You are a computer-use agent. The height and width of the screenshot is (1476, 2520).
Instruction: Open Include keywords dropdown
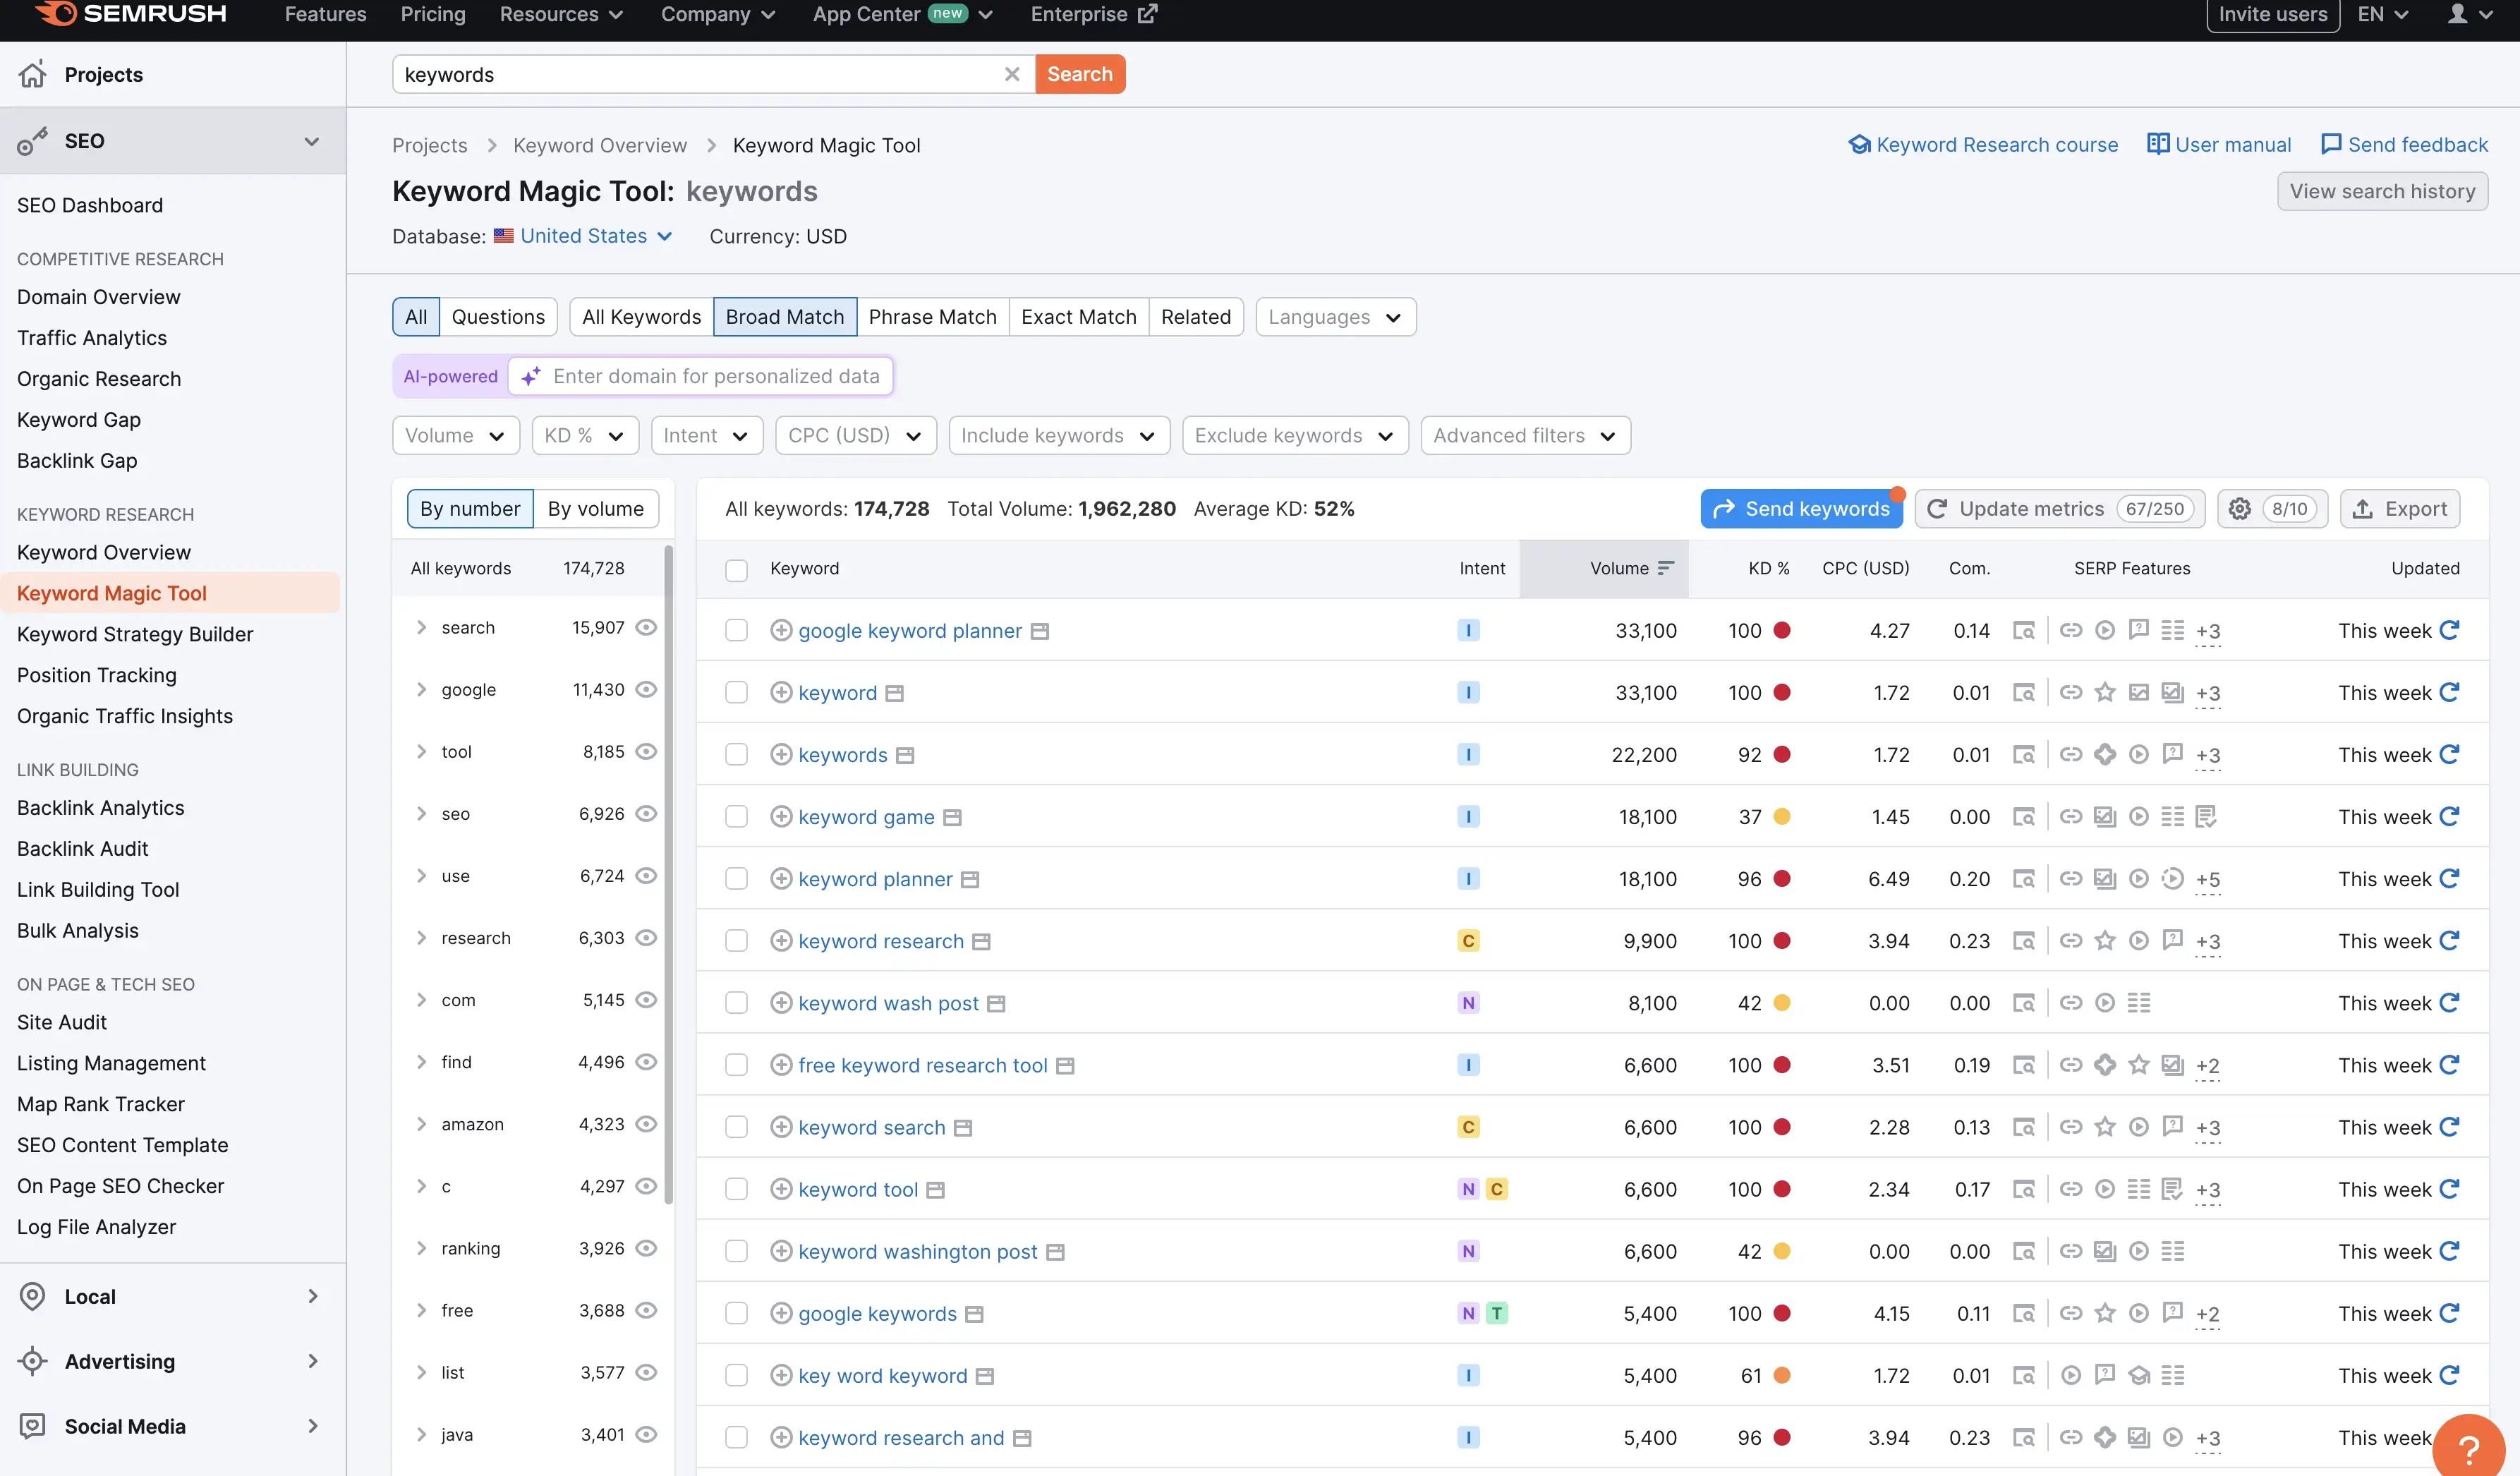[1059, 435]
